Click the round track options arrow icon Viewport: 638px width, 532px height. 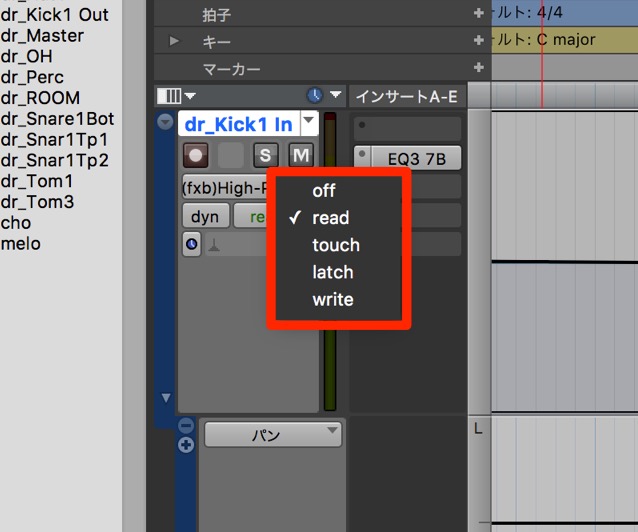[165, 122]
